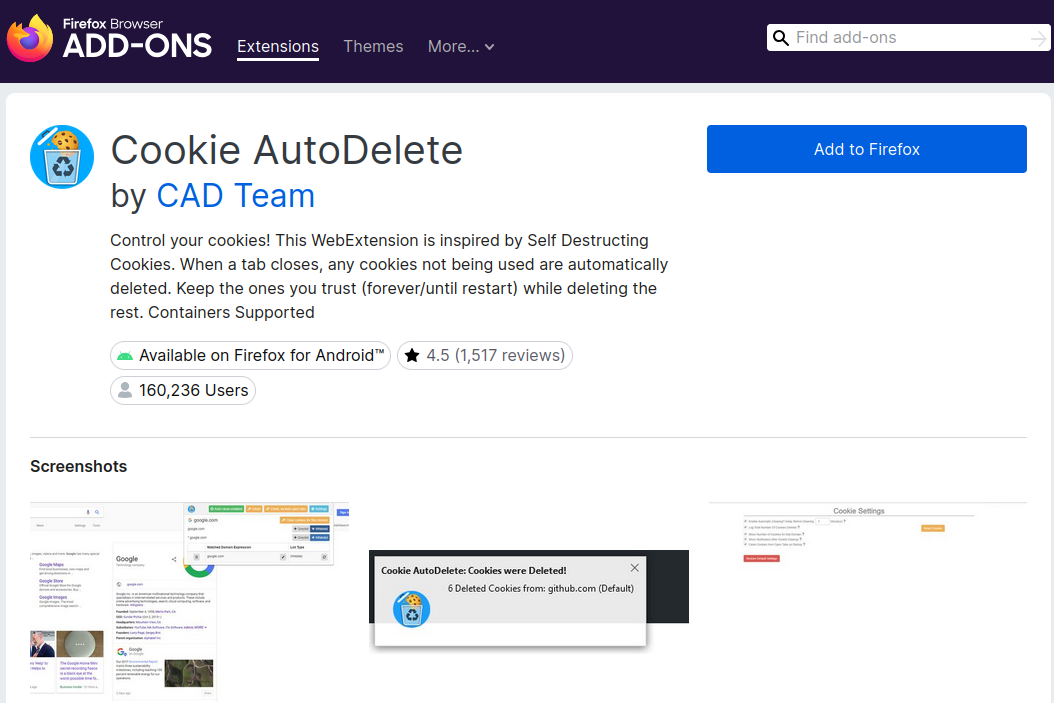This screenshot has height=703, width=1054.
Task: Click Available on Firefox for Android badge
Action: pyautogui.click(x=251, y=356)
